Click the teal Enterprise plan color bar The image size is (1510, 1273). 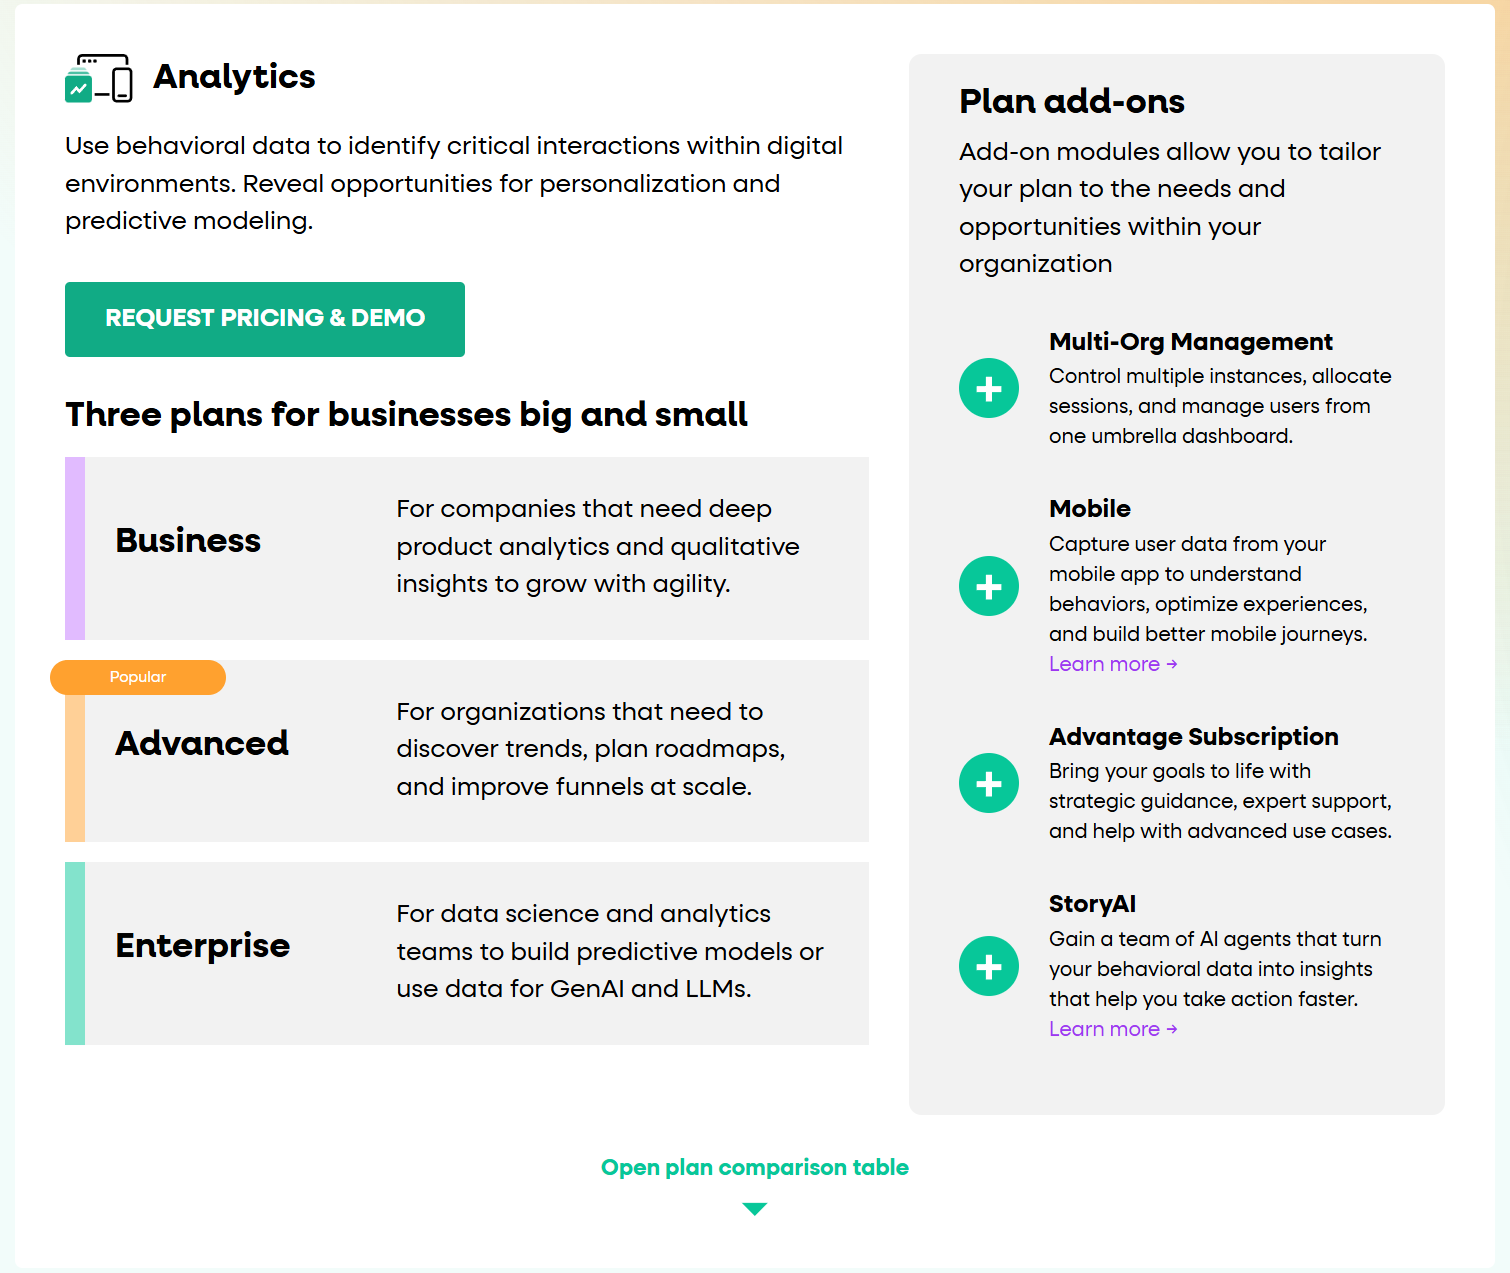coord(75,953)
